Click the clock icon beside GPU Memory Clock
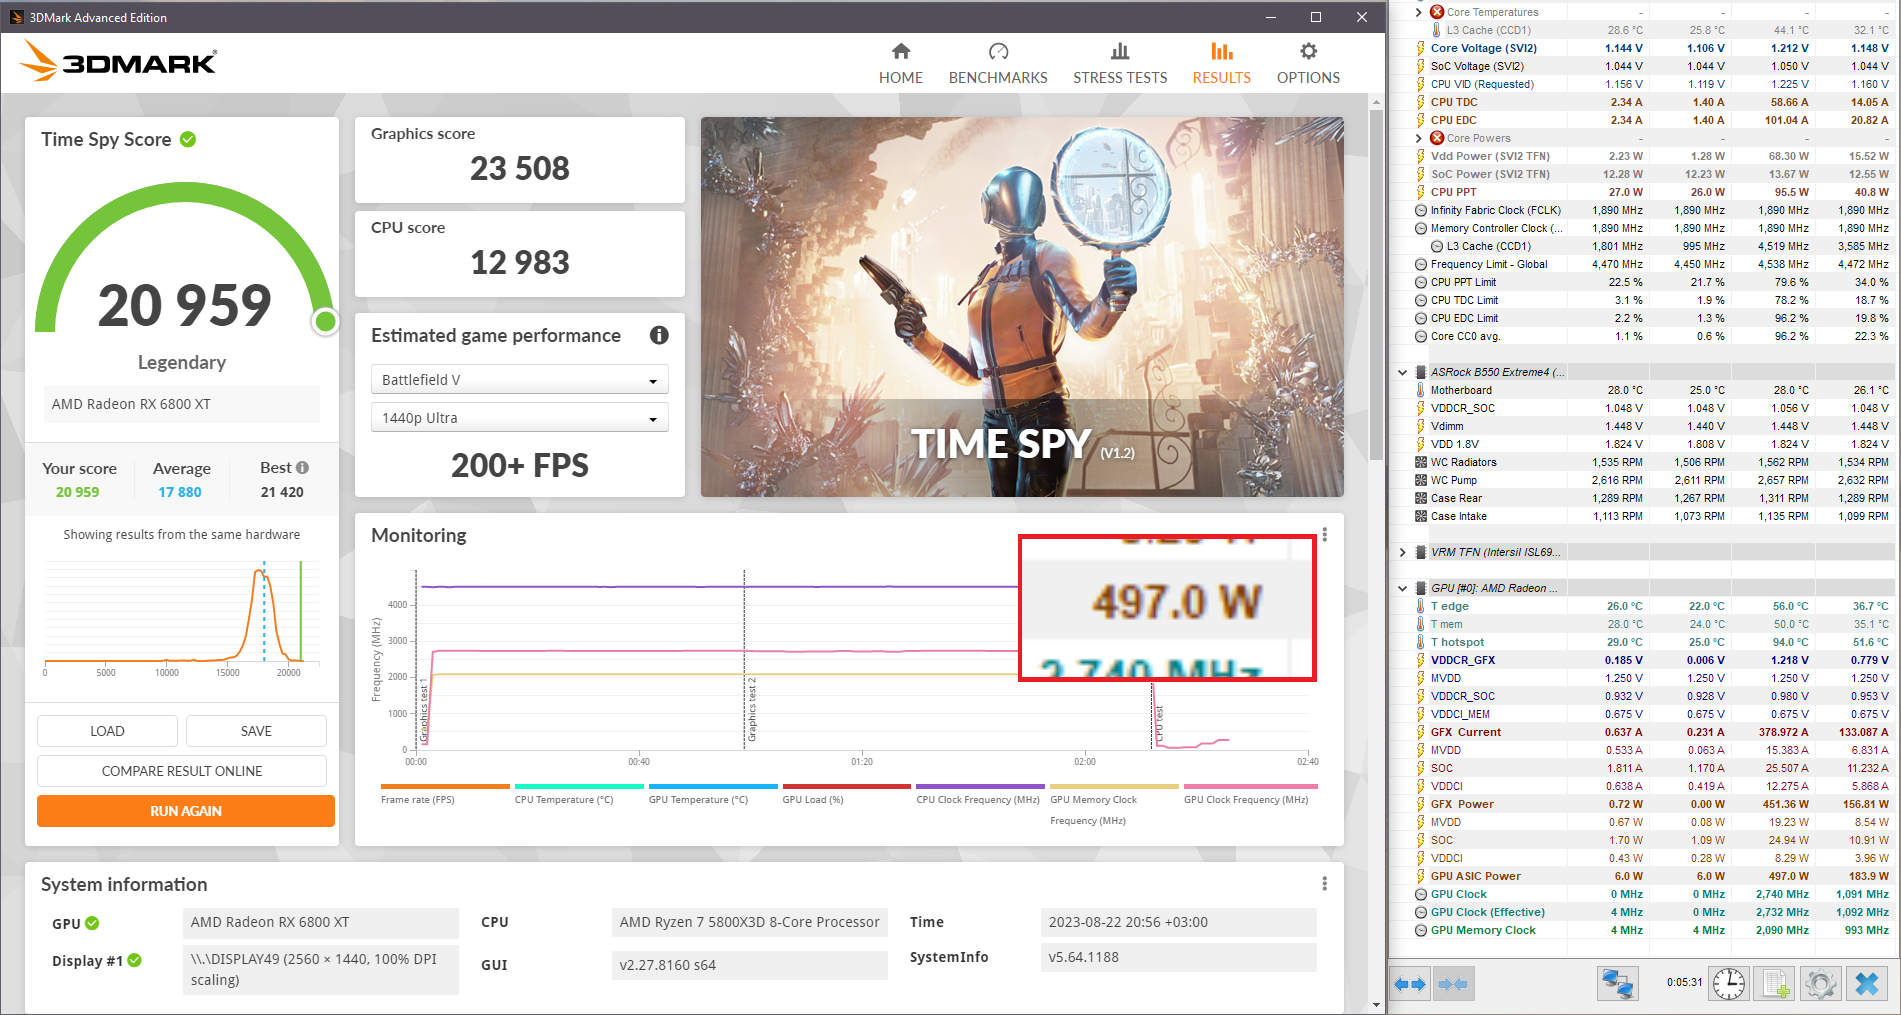 pyautogui.click(x=1420, y=930)
